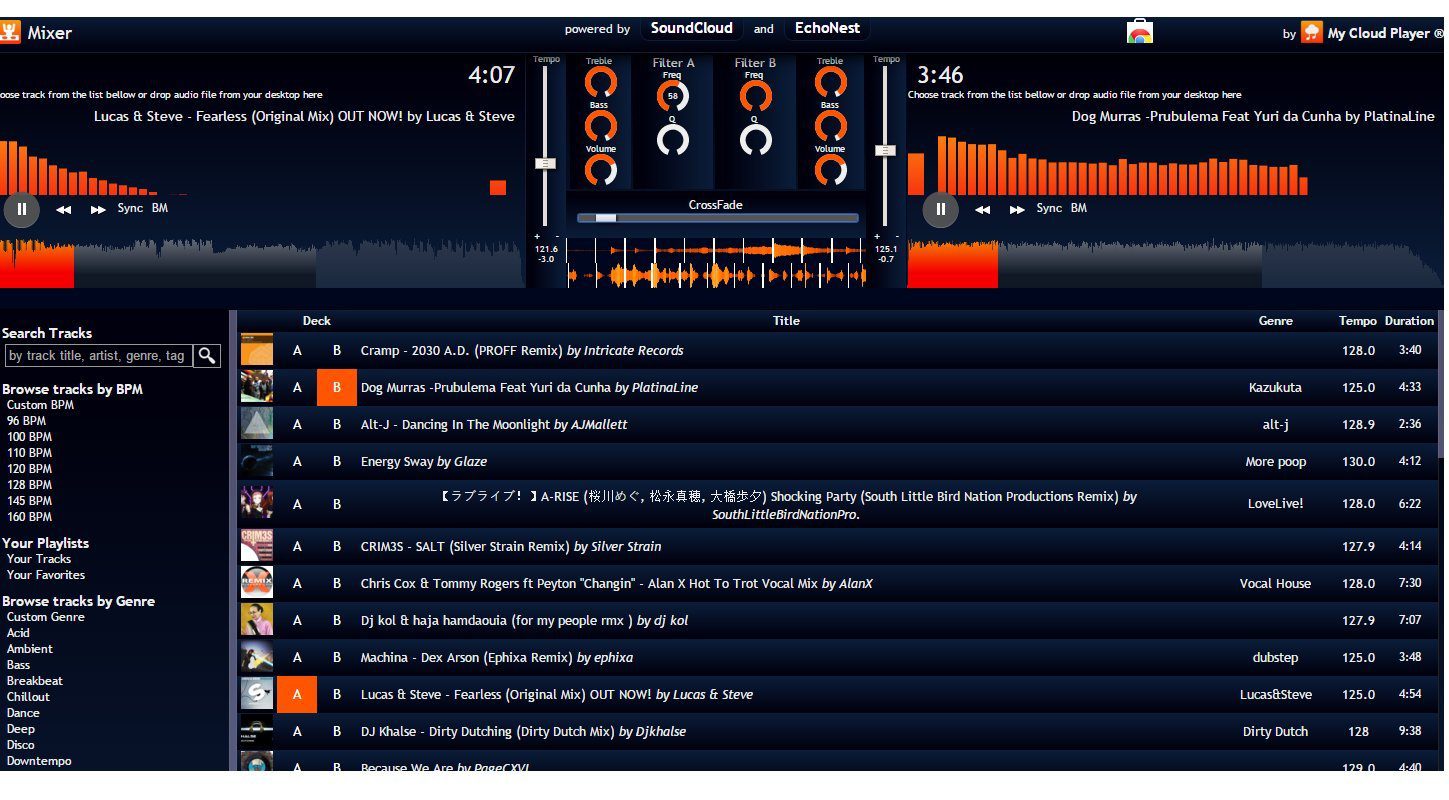This screenshot has height=800, width=1449.
Task: Click the plus under deck B tempo
Action: [x=878, y=237]
